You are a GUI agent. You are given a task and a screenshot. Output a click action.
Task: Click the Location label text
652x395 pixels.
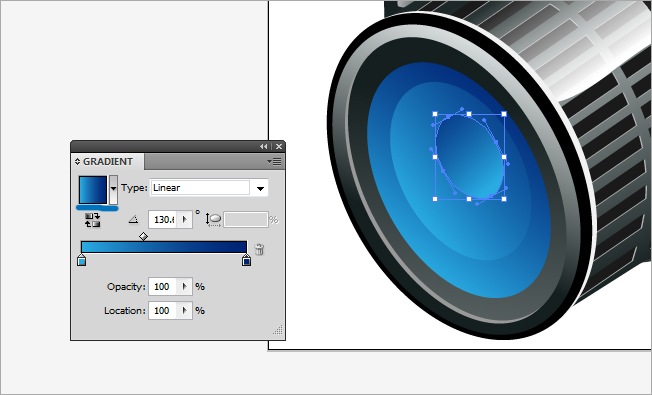click(x=125, y=311)
